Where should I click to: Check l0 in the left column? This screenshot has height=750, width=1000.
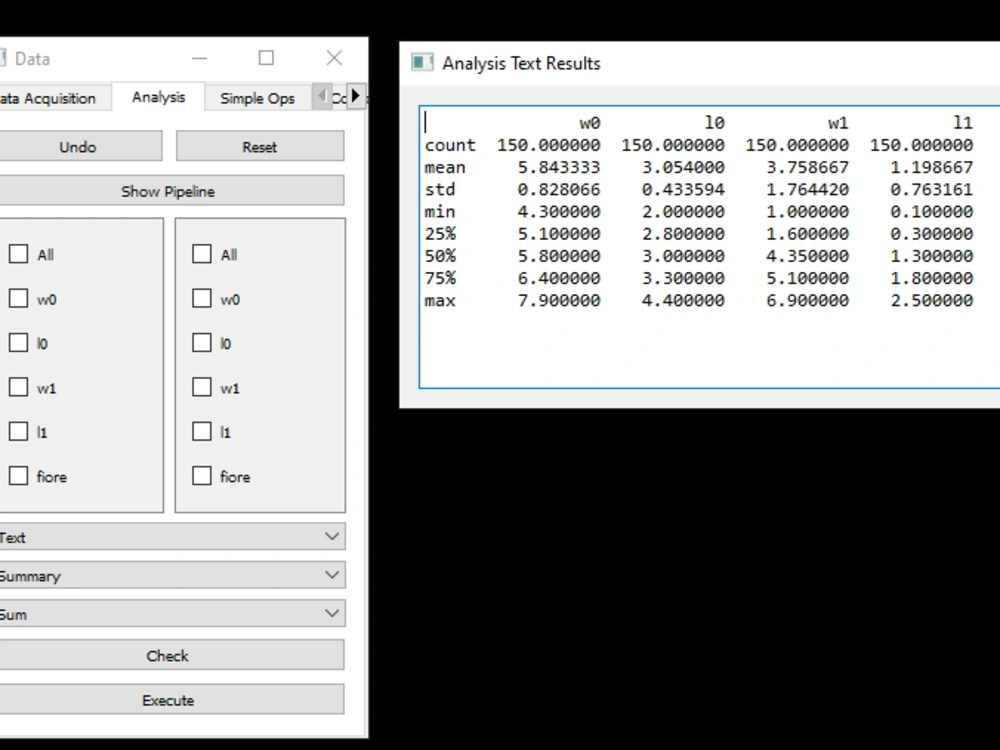[18, 343]
